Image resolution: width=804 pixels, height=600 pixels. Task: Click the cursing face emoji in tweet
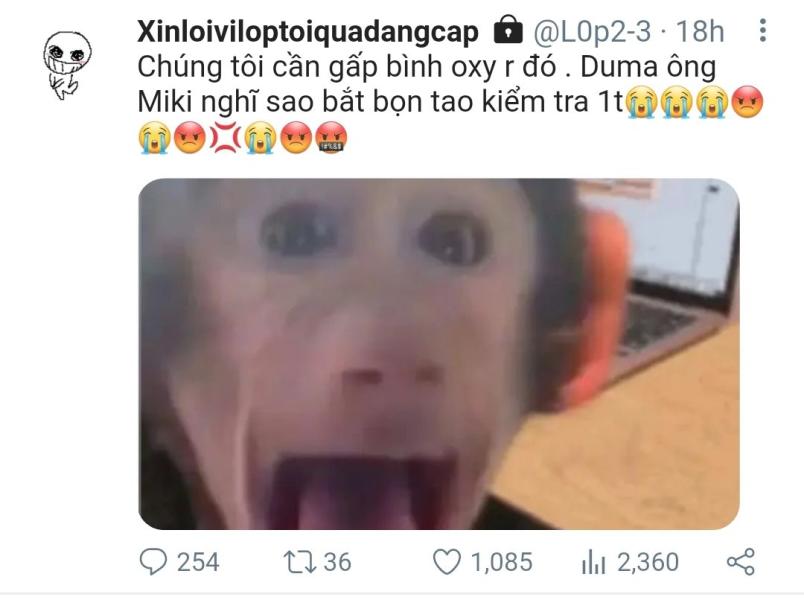(331, 137)
